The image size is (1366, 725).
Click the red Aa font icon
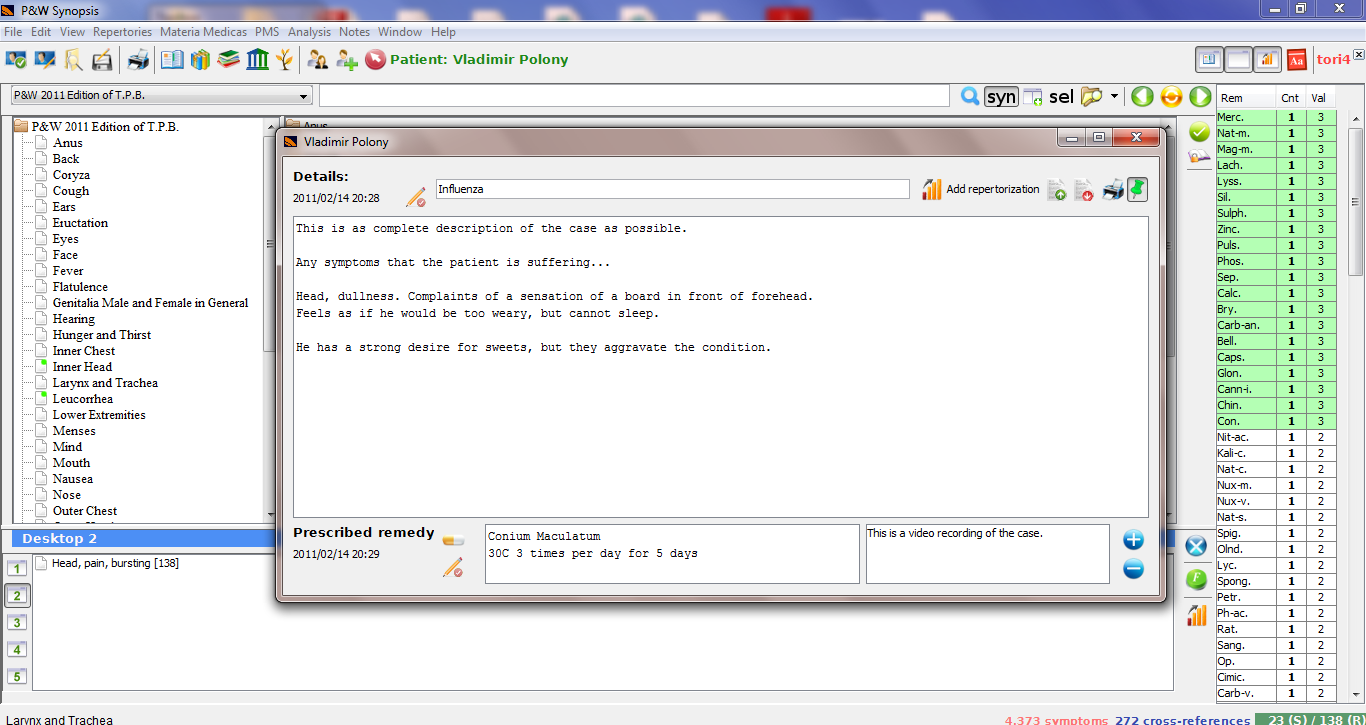[1296, 60]
